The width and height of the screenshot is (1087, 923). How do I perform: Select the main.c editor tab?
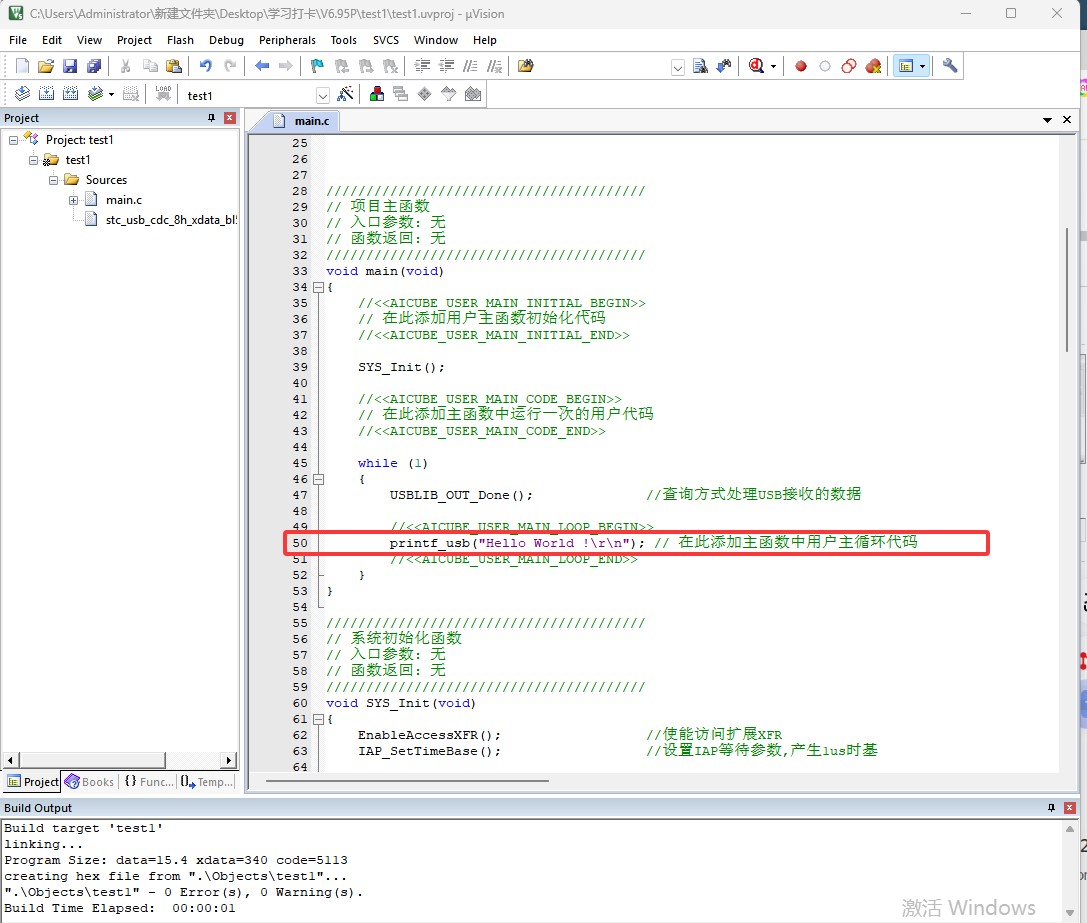pyautogui.click(x=301, y=121)
